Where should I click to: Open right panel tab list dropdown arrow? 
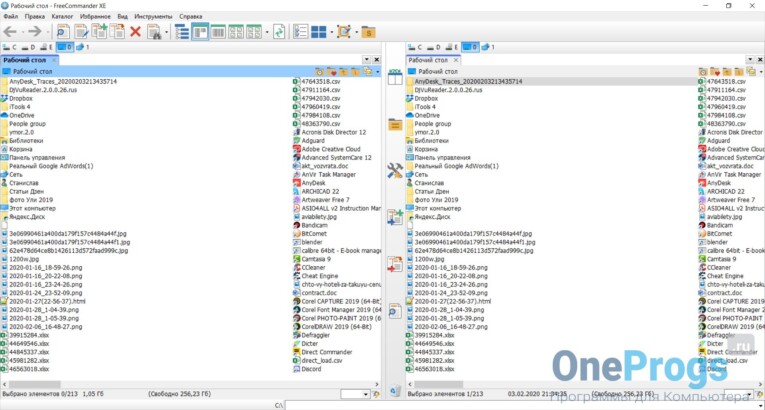coord(750,60)
